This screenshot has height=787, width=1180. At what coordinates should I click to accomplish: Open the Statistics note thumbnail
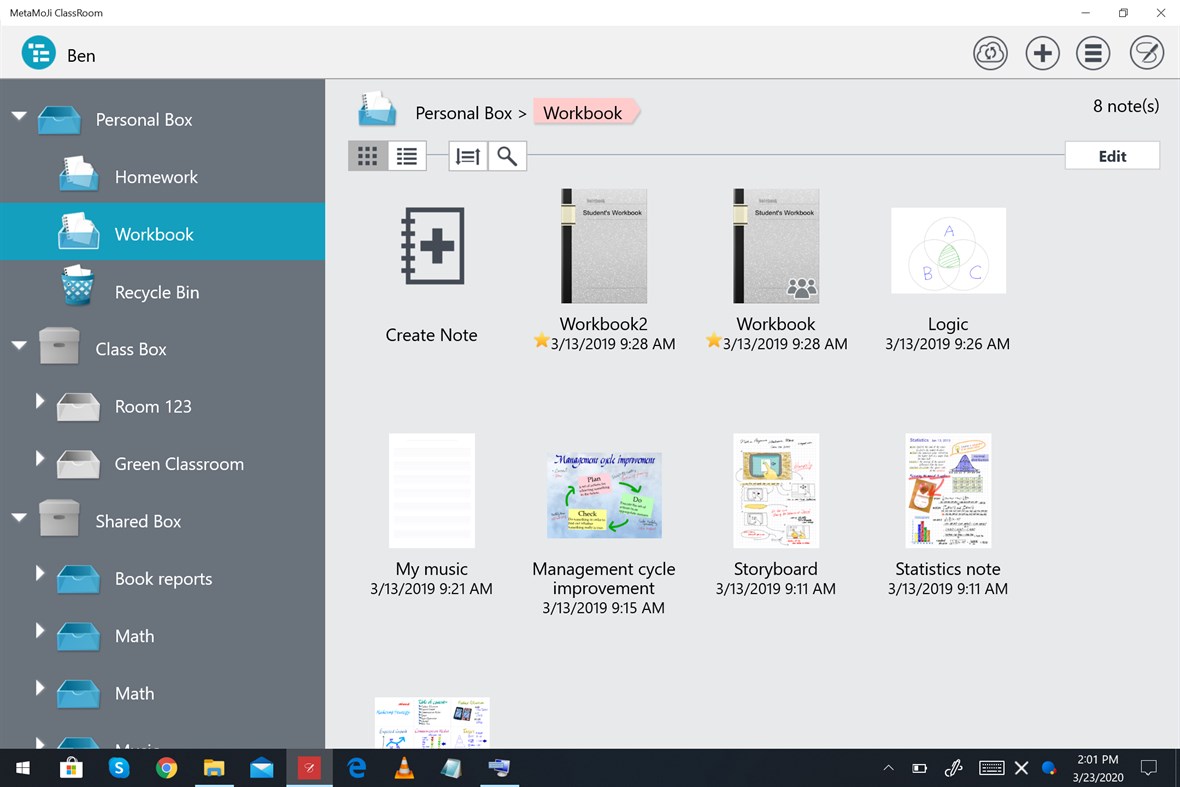[947, 490]
